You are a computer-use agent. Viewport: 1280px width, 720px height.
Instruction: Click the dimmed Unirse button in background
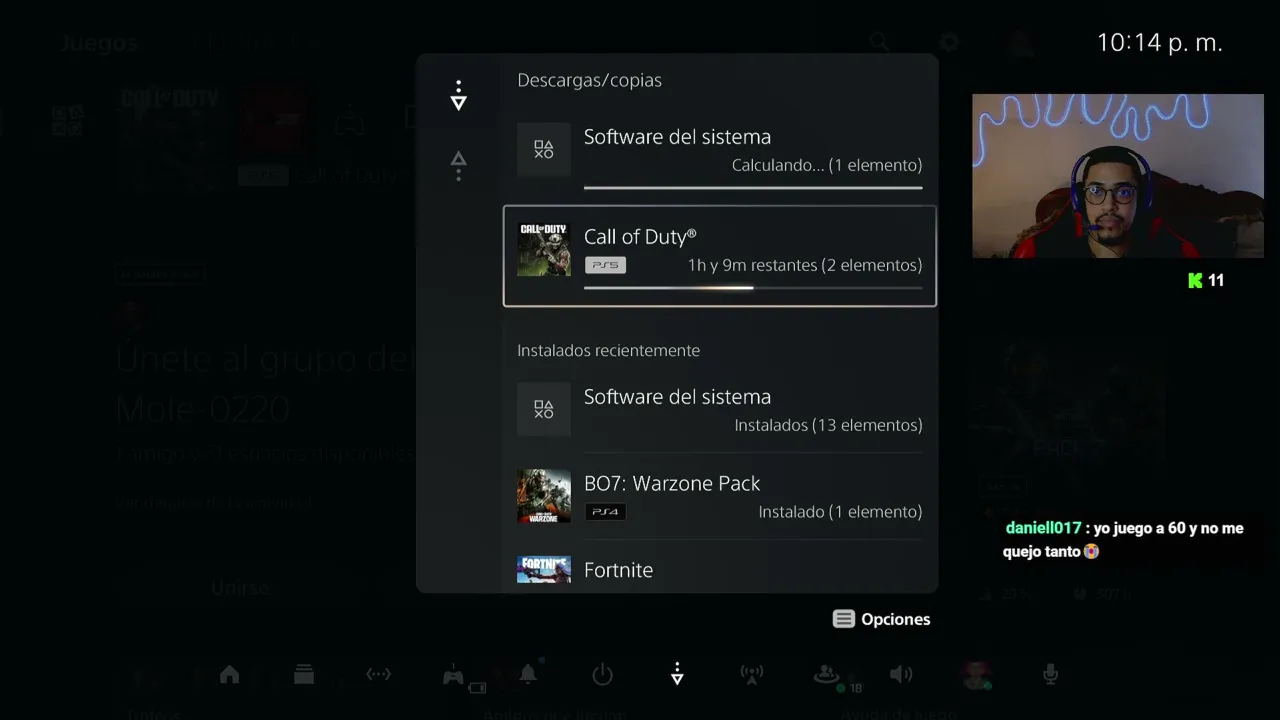point(241,588)
